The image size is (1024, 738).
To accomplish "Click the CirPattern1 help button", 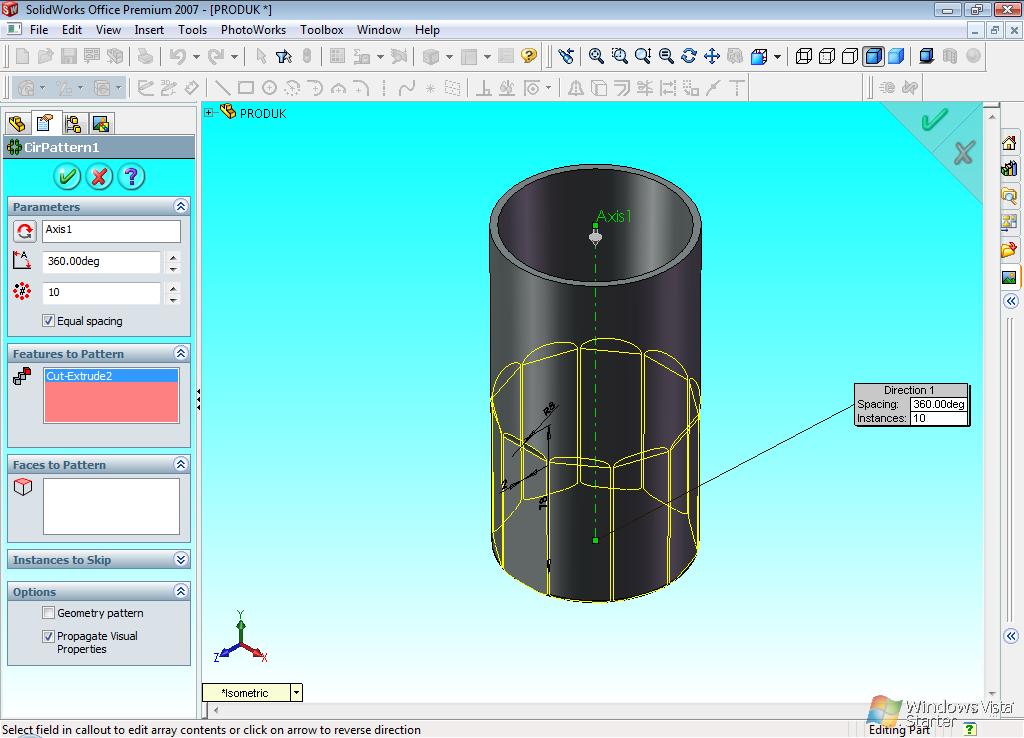I will [131, 176].
